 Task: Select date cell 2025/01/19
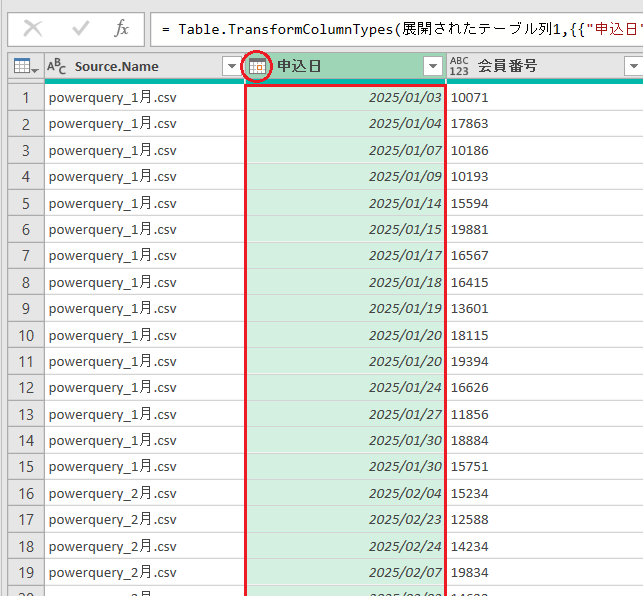pyautogui.click(x=345, y=309)
